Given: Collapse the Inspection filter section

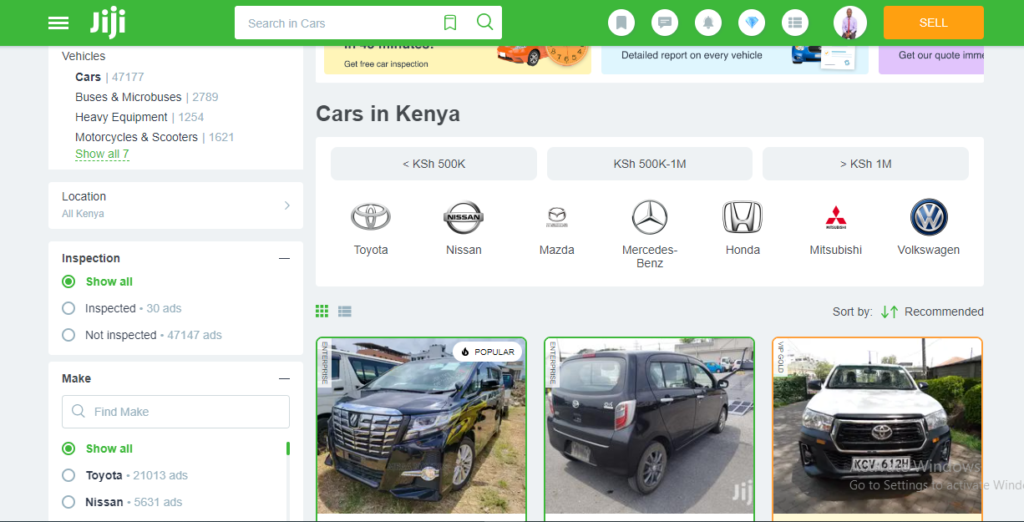Looking at the screenshot, I should coord(284,259).
